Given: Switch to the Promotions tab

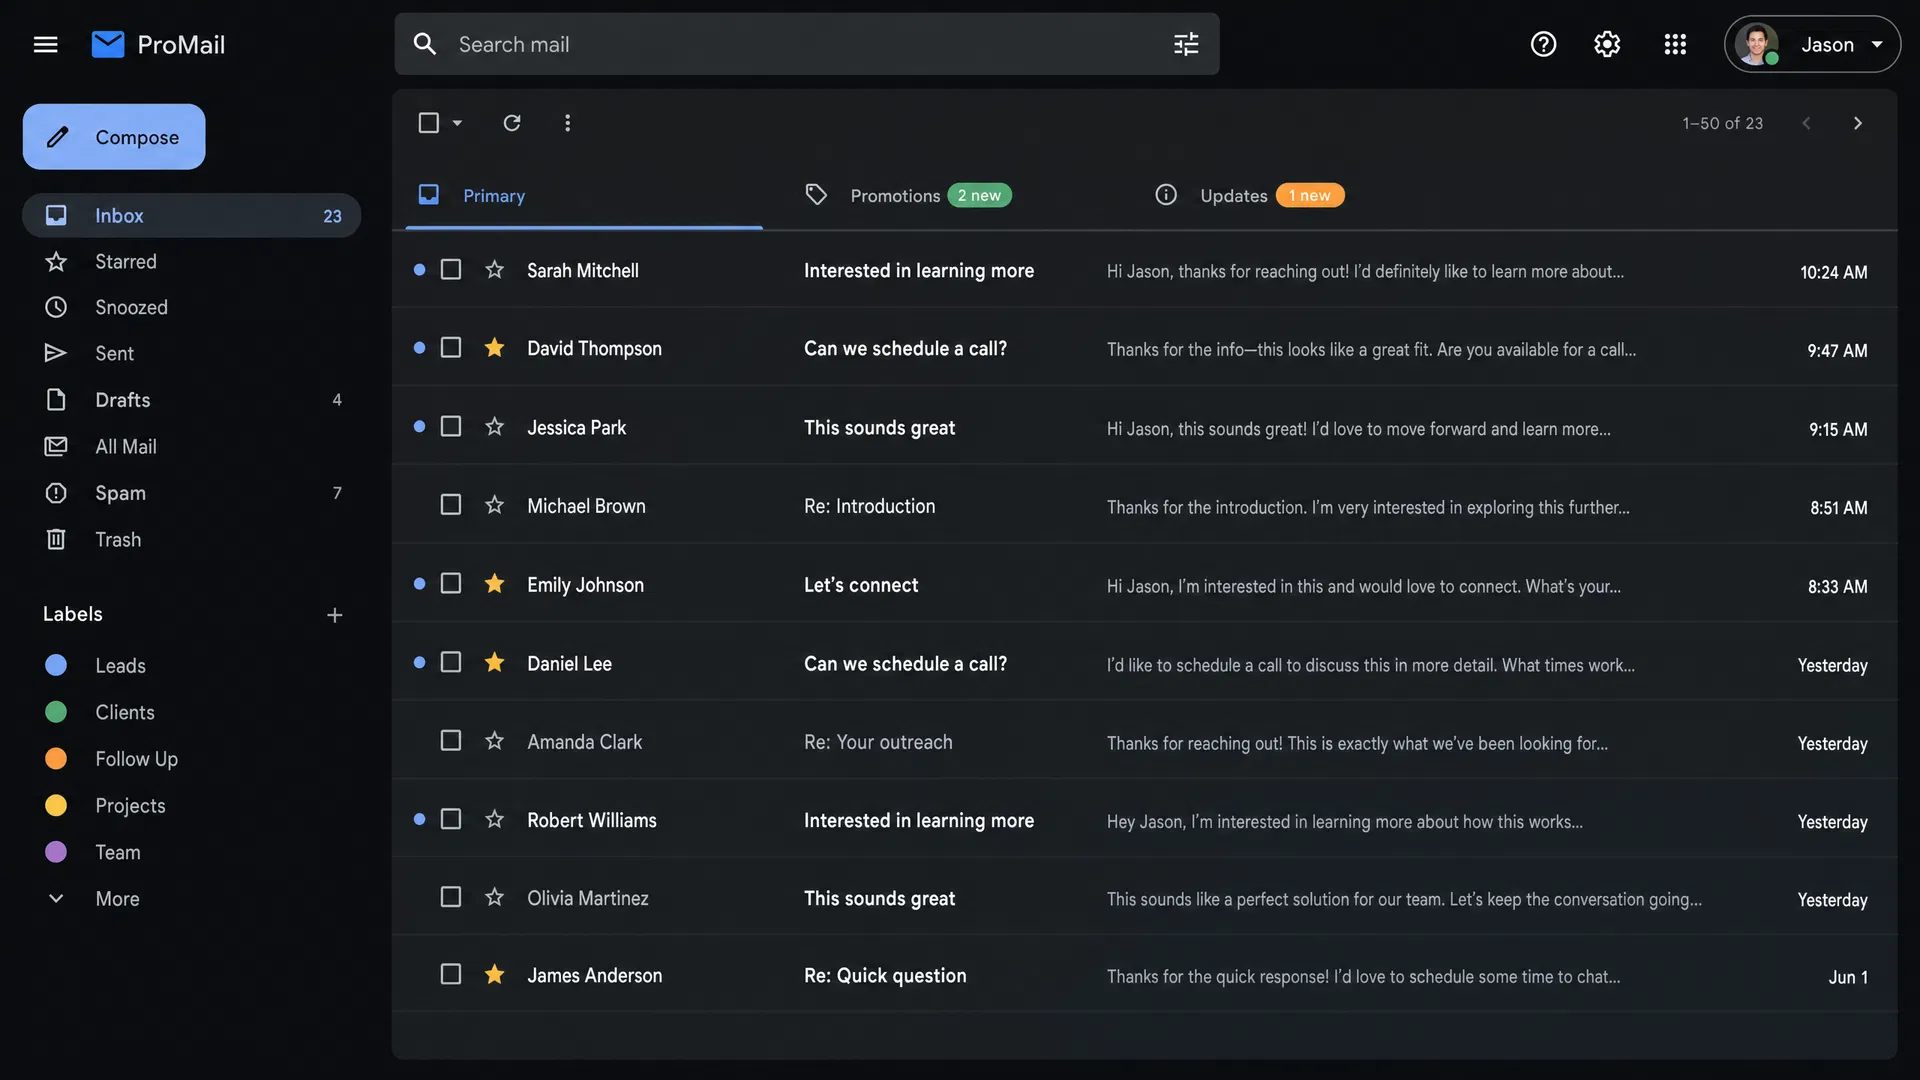Looking at the screenshot, I should [908, 195].
